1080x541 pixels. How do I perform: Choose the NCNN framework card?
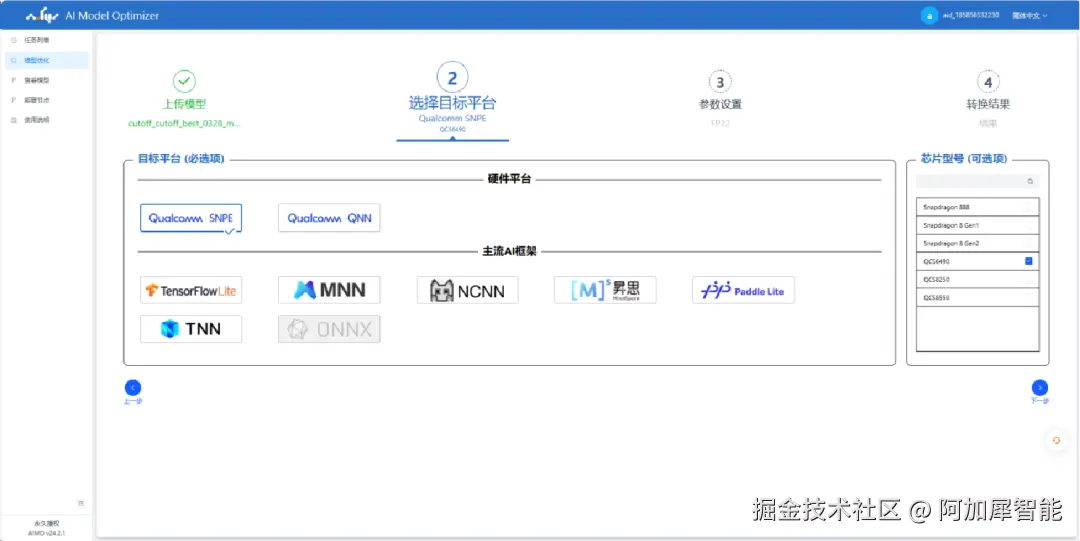468,290
